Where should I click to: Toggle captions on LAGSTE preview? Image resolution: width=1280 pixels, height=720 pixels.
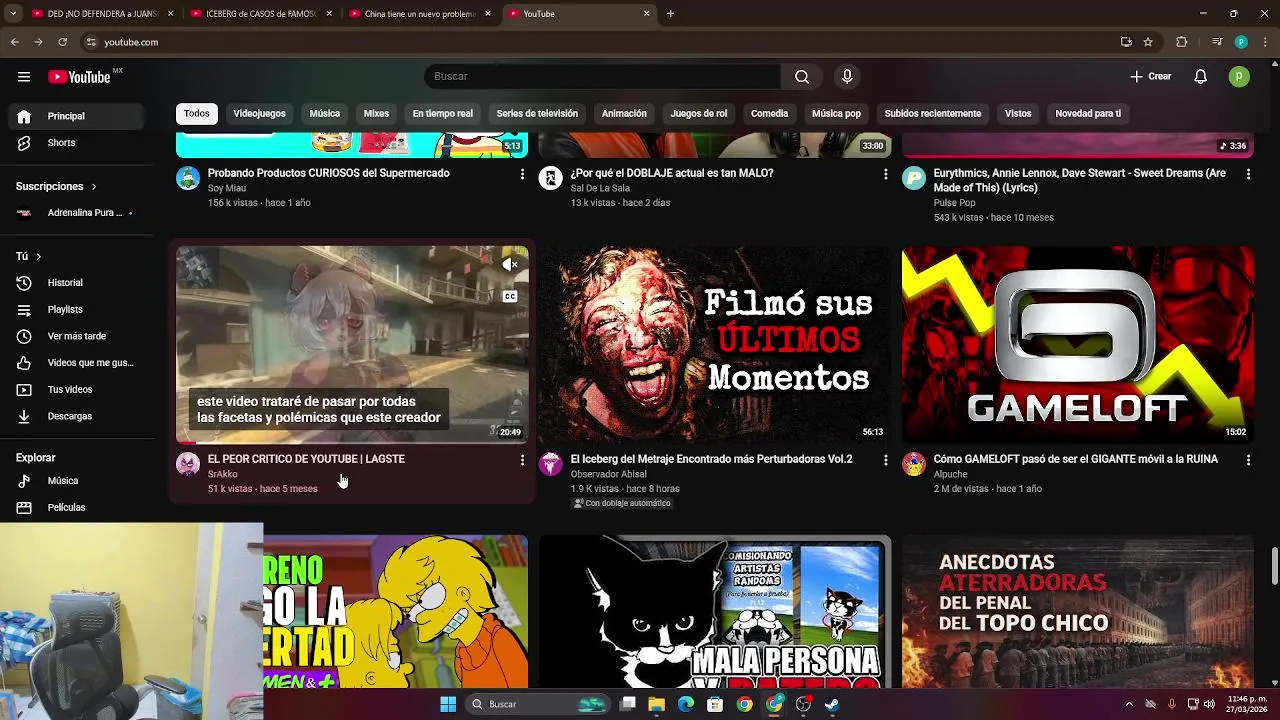[x=510, y=297]
